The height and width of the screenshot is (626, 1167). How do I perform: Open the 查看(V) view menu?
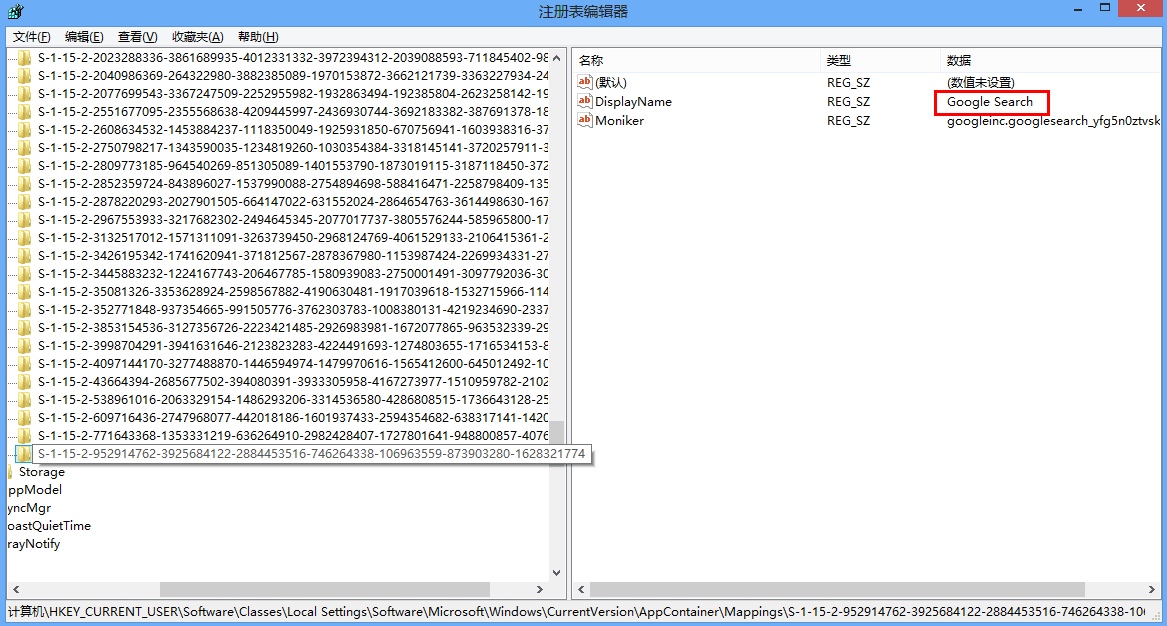pyautogui.click(x=137, y=37)
